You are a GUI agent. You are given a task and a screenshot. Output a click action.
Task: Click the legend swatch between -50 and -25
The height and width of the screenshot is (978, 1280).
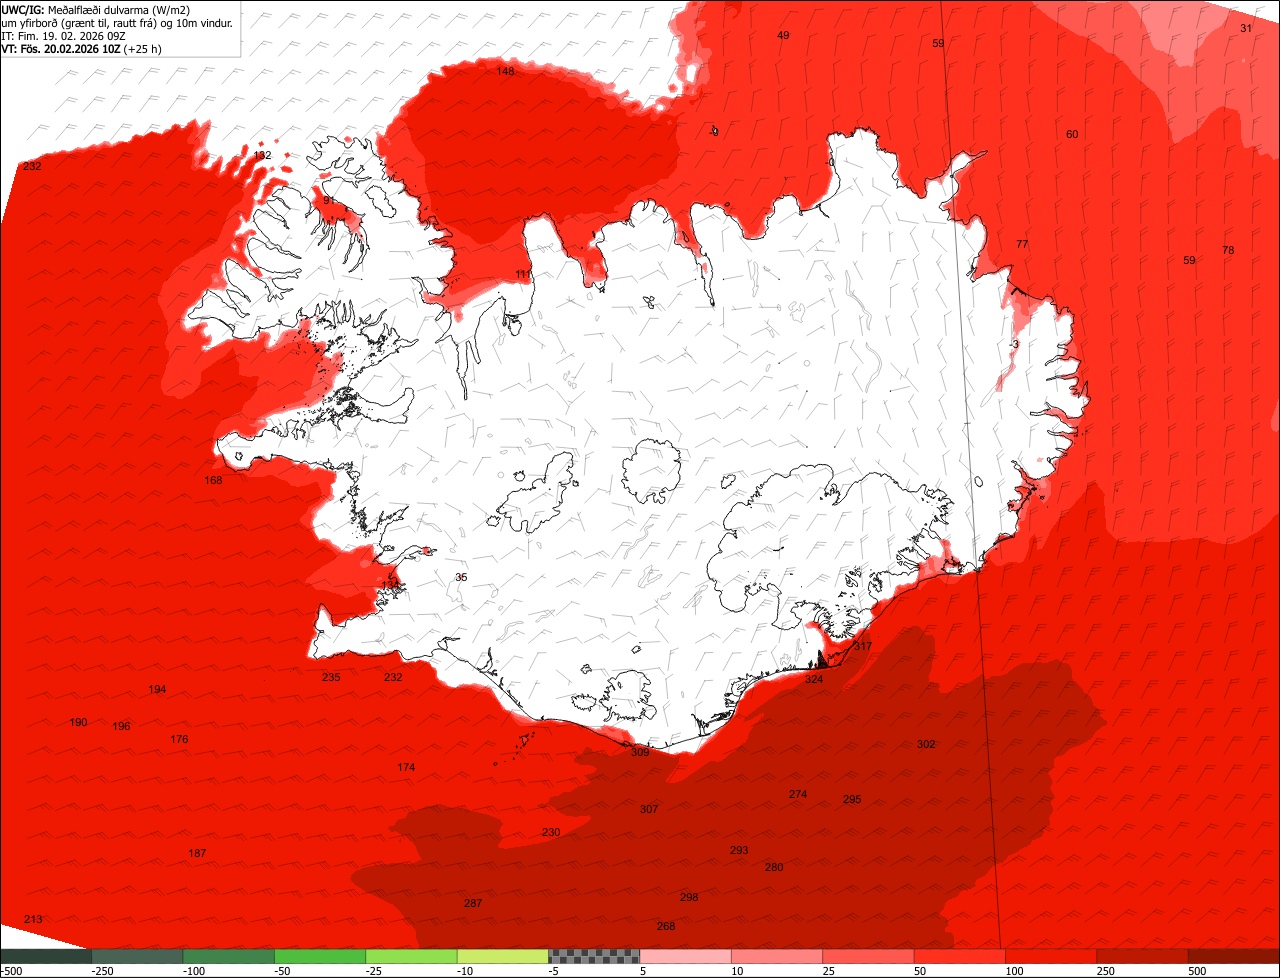tap(320, 956)
